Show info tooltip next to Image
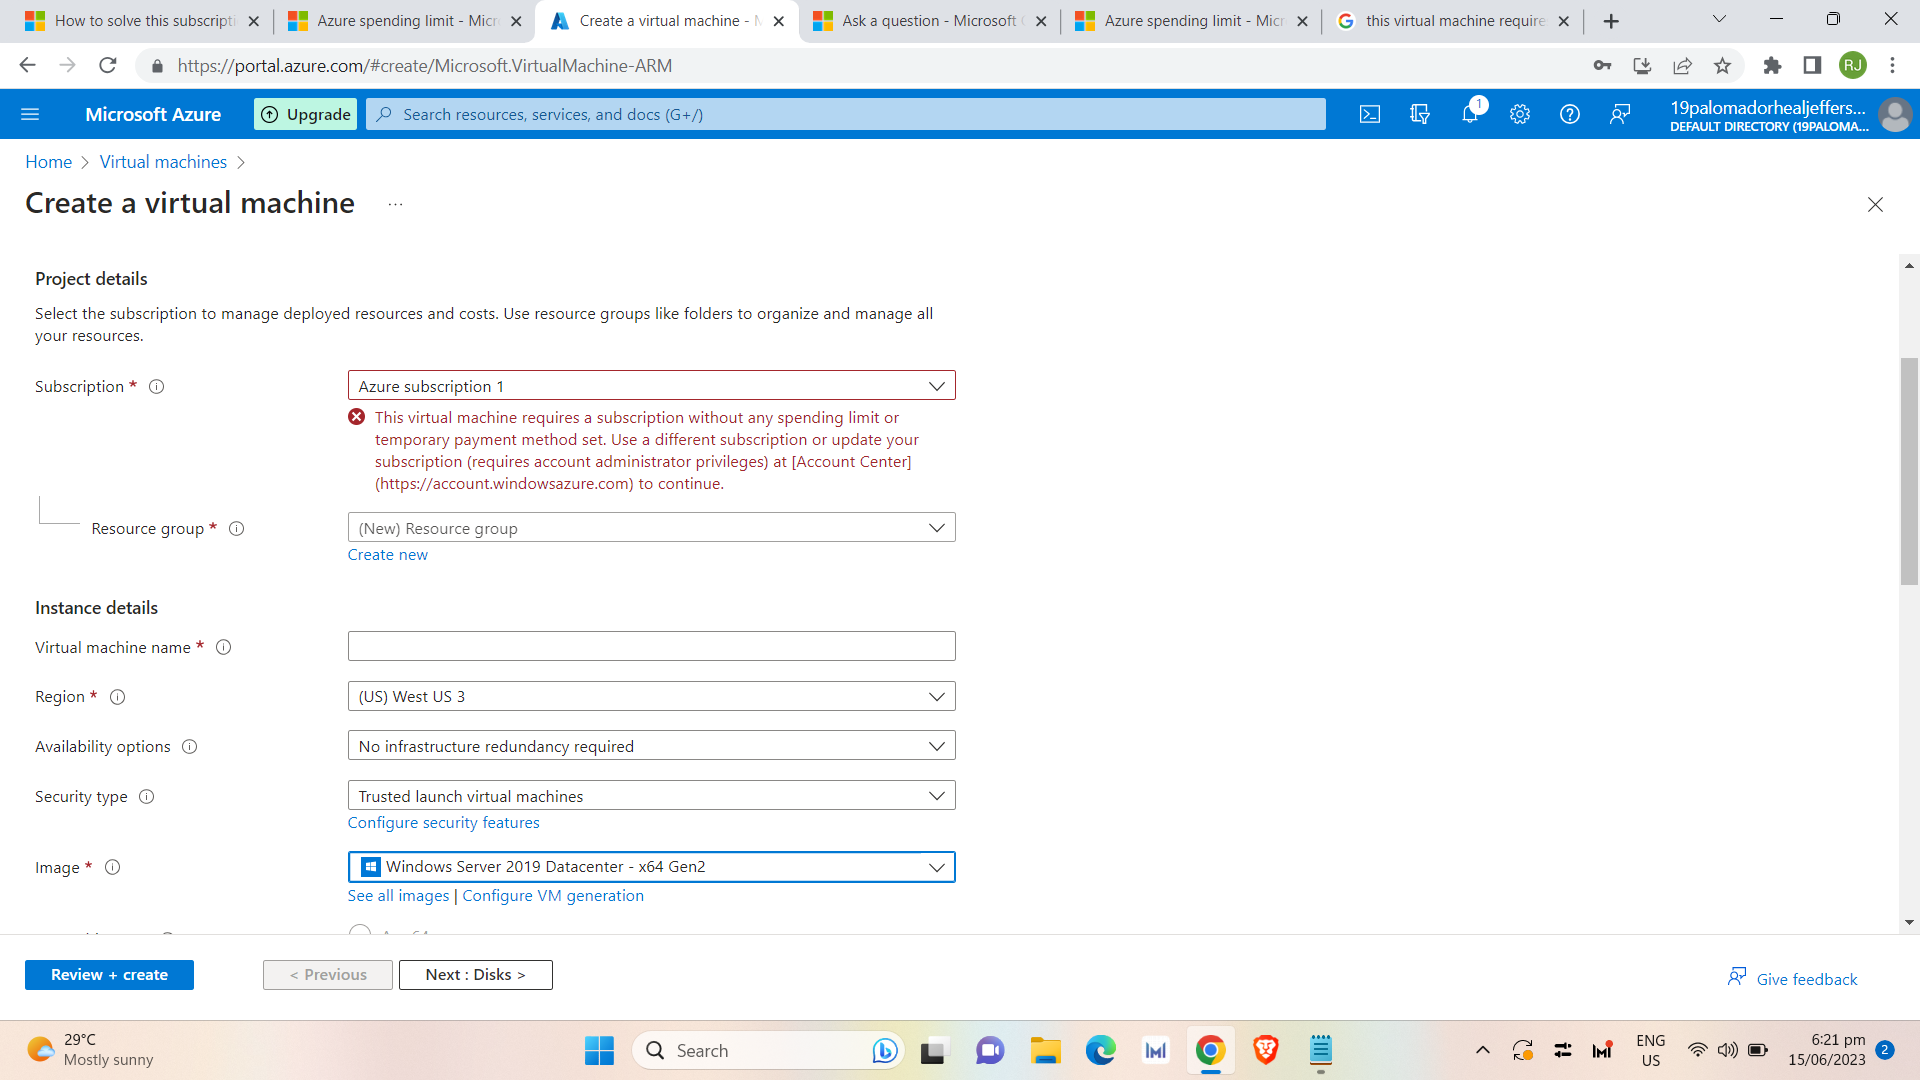The width and height of the screenshot is (1920, 1080). coord(113,868)
